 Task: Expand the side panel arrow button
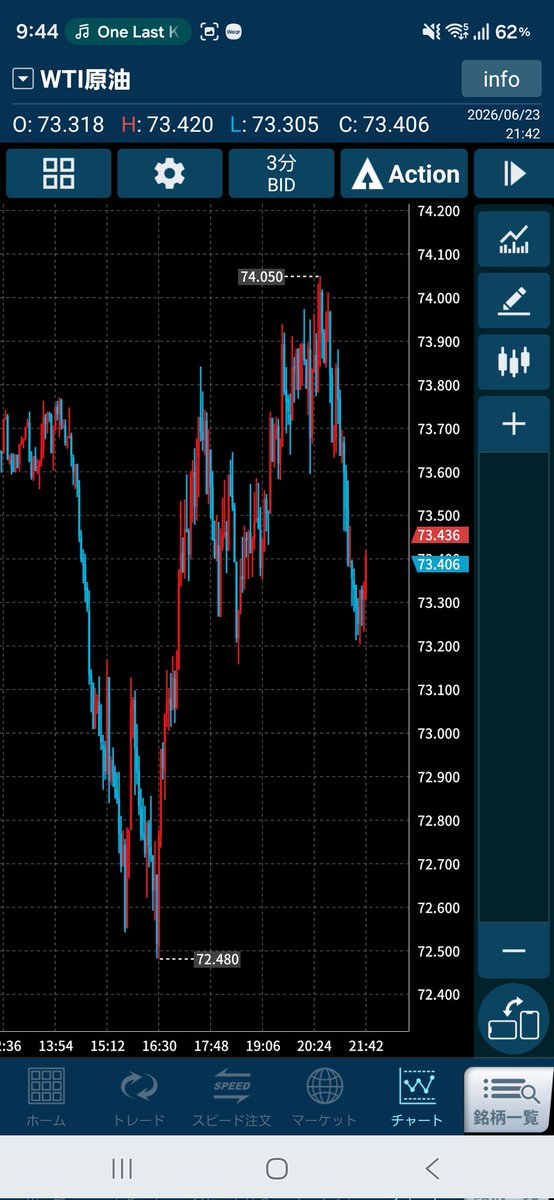(514, 174)
